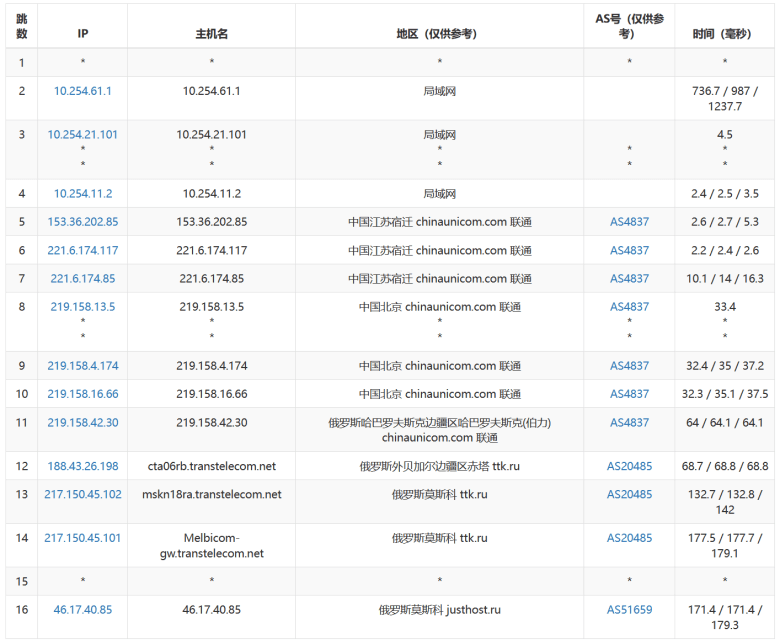Select time value 33.4 in hop 8

(725, 307)
